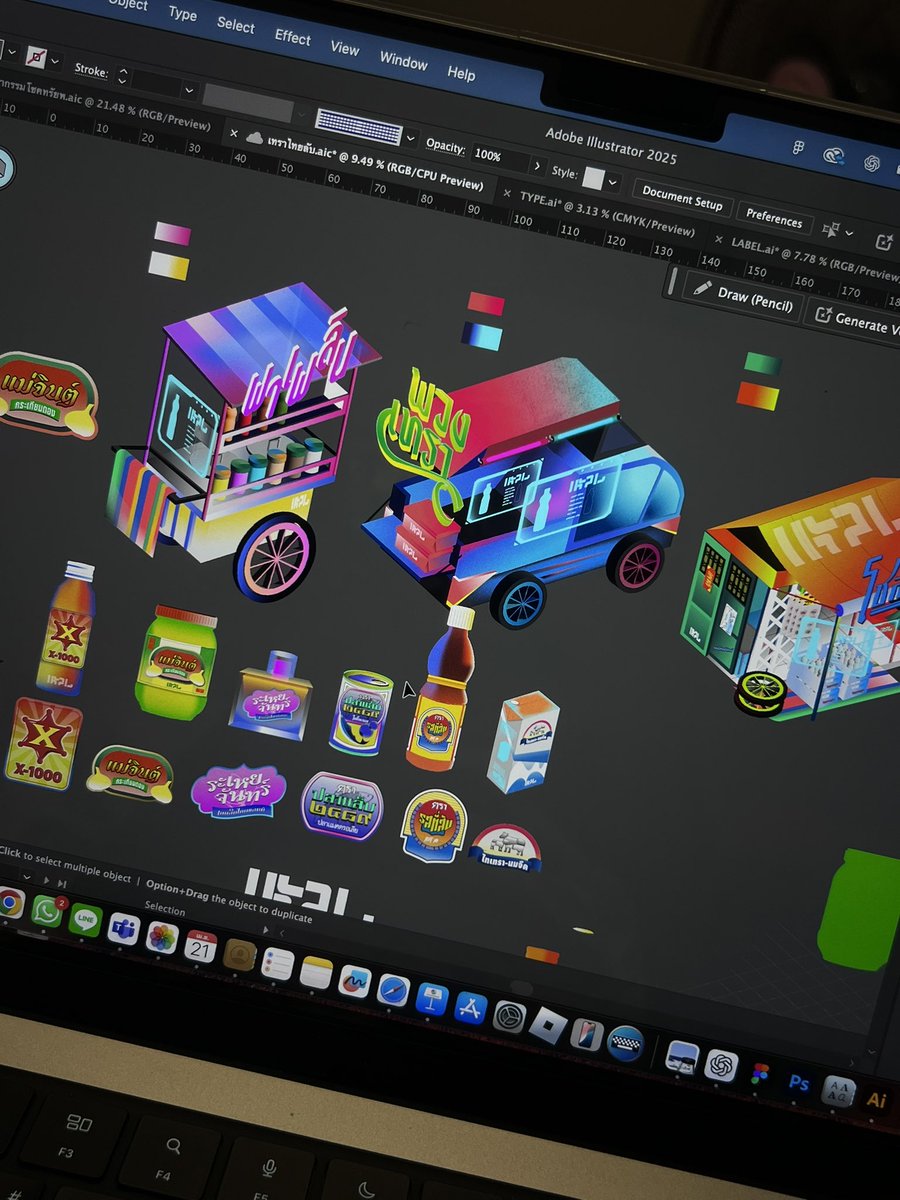Select the white-to-yellow gradient swatch rectangle
The image size is (900, 1200).
point(168,266)
